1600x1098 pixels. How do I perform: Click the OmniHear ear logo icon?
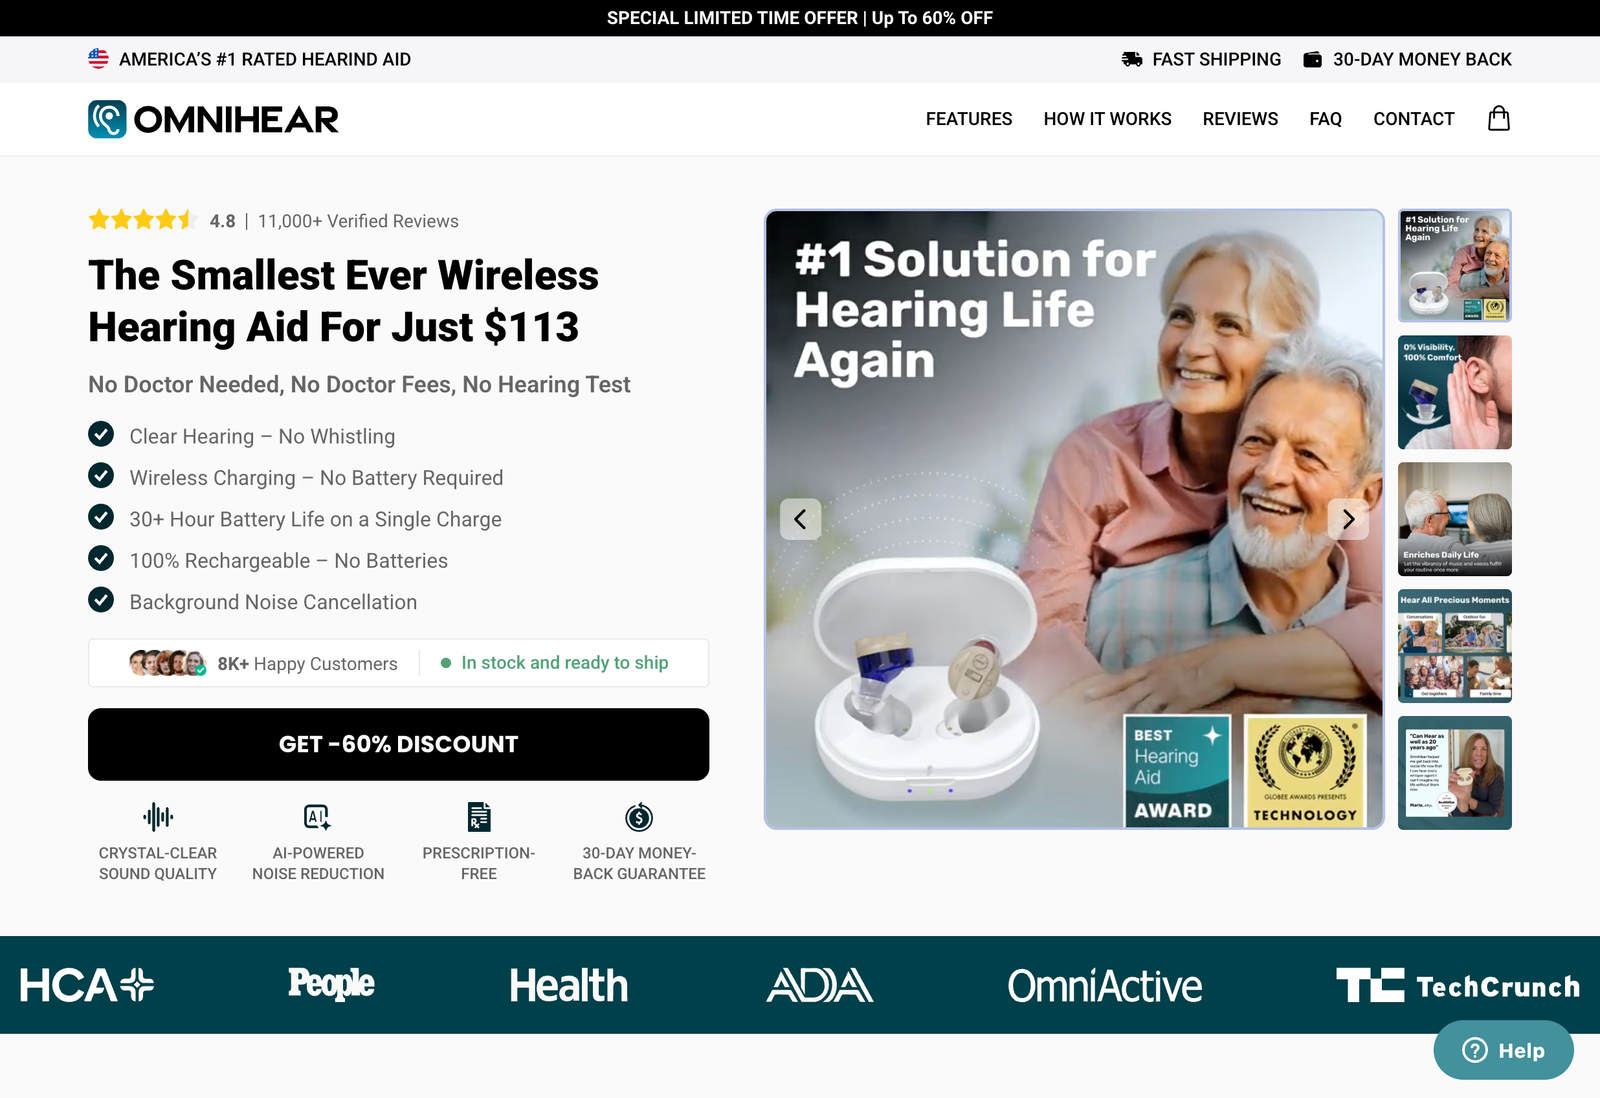[107, 119]
